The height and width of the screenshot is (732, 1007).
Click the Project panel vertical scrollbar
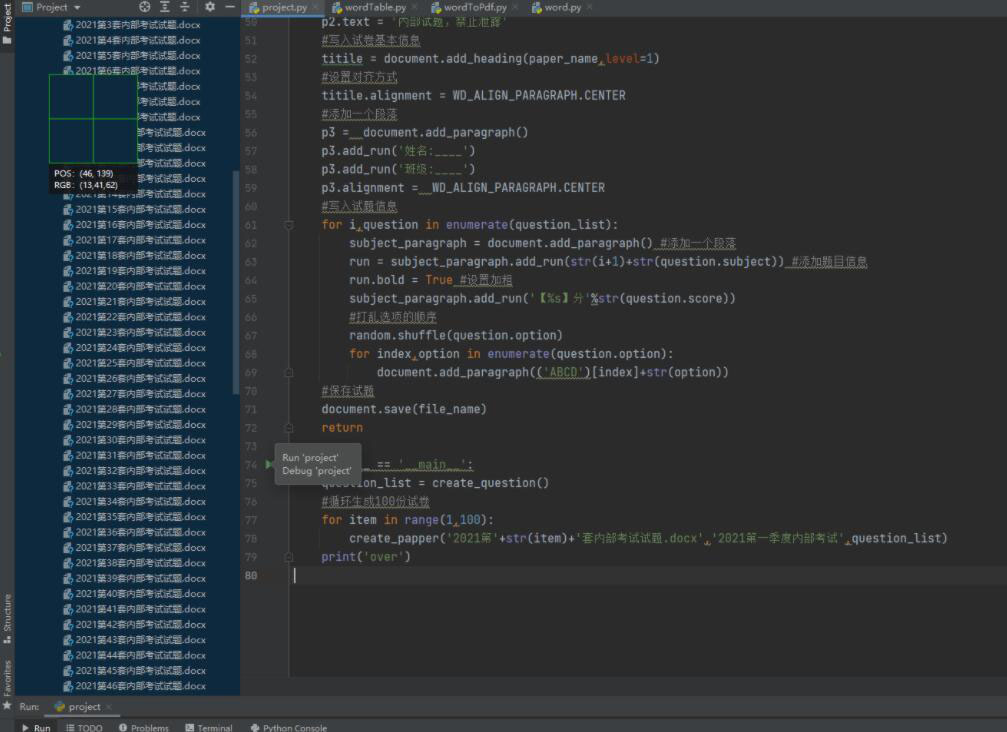coord(236,280)
